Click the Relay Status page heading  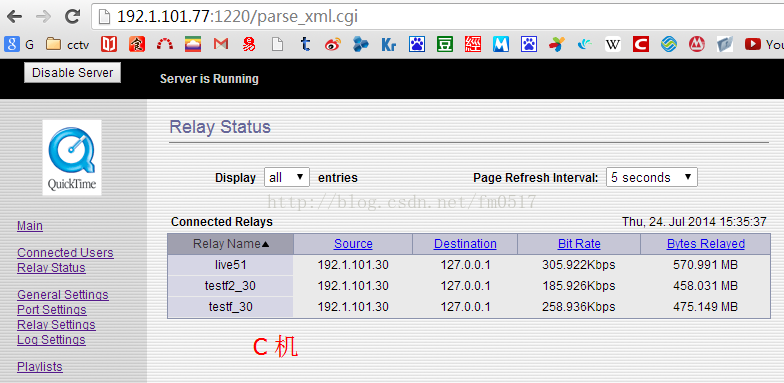[x=220, y=127]
